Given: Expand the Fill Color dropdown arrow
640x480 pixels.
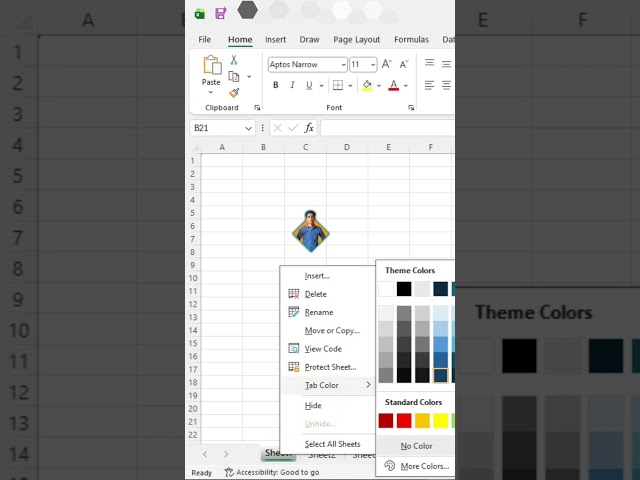Looking at the screenshot, I should coord(379,85).
